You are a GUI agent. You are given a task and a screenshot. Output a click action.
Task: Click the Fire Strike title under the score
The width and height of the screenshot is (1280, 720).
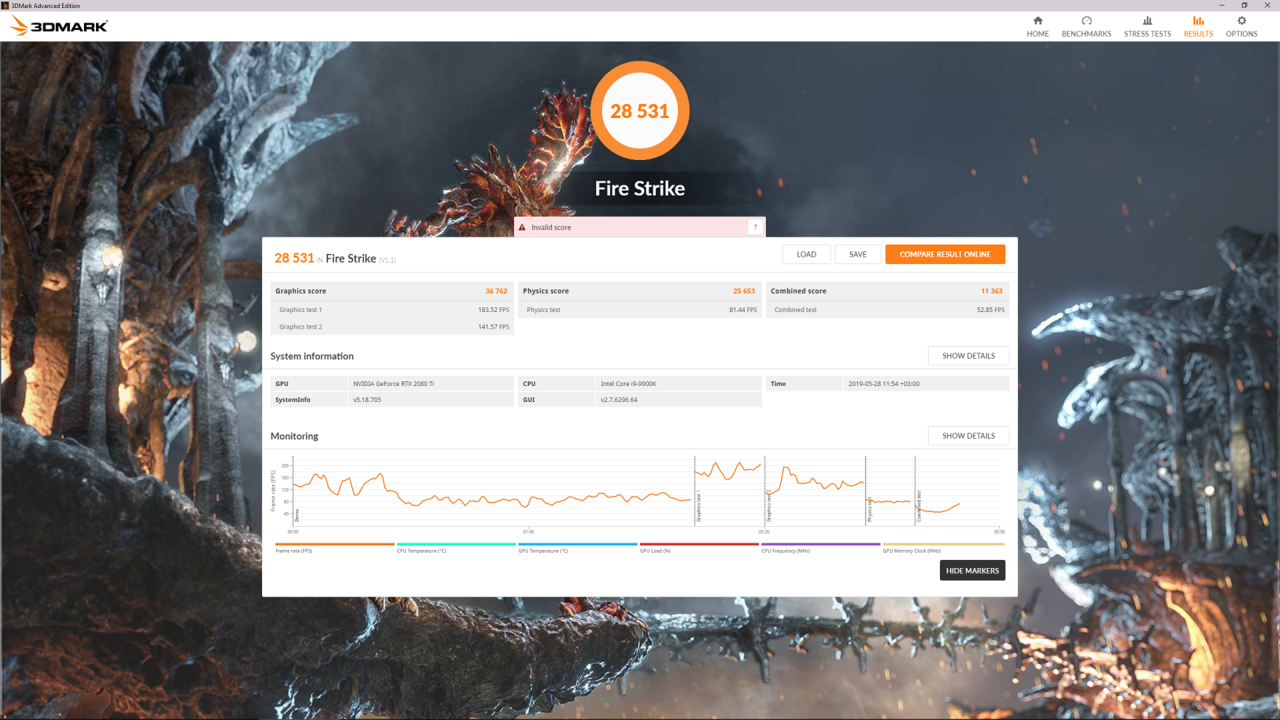pos(640,188)
